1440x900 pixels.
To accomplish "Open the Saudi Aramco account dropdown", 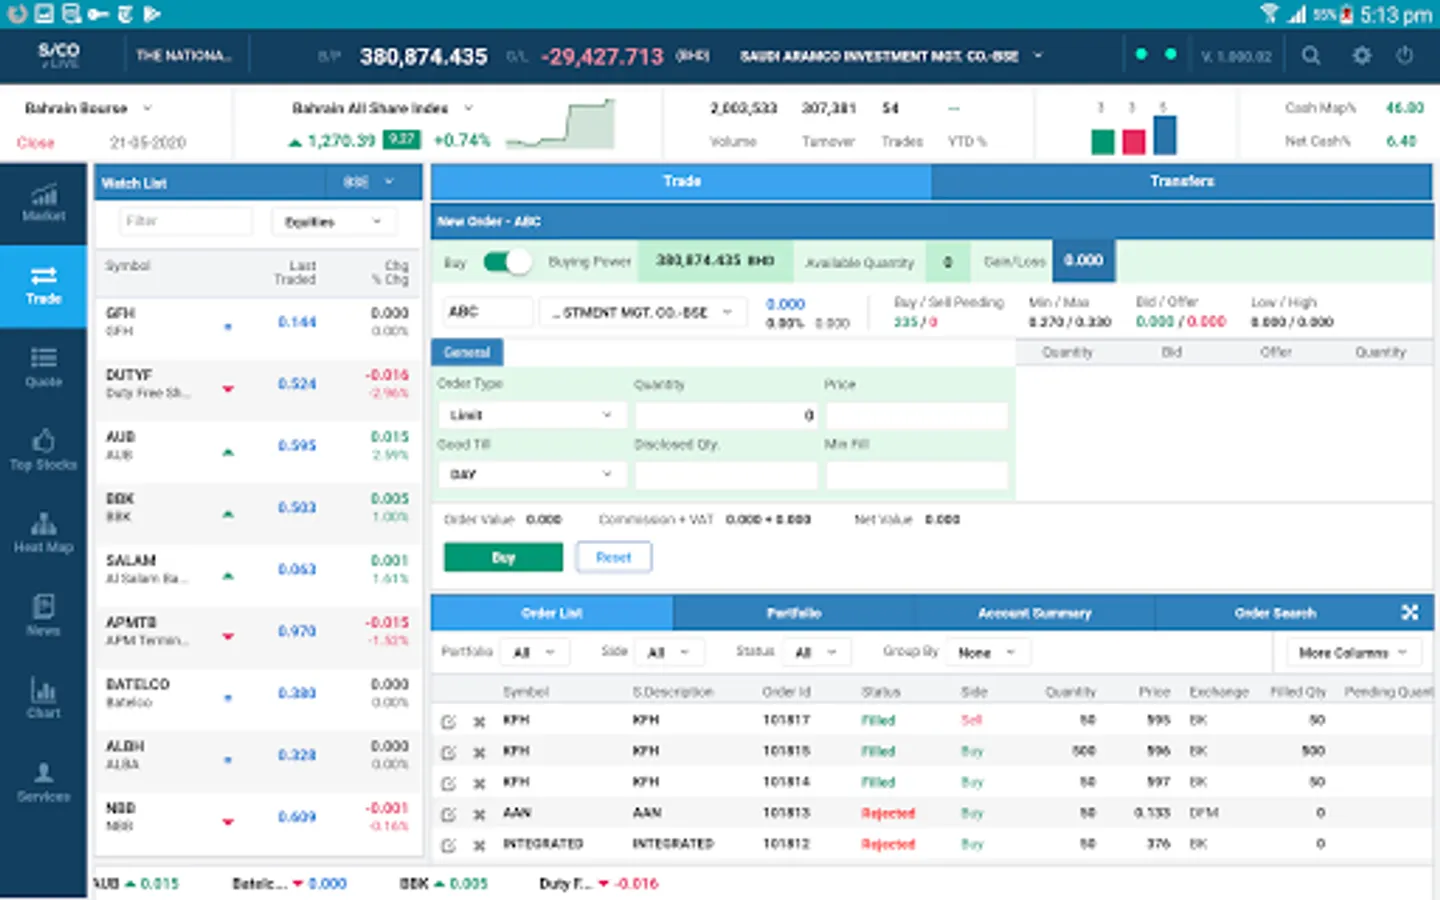I will point(1038,56).
